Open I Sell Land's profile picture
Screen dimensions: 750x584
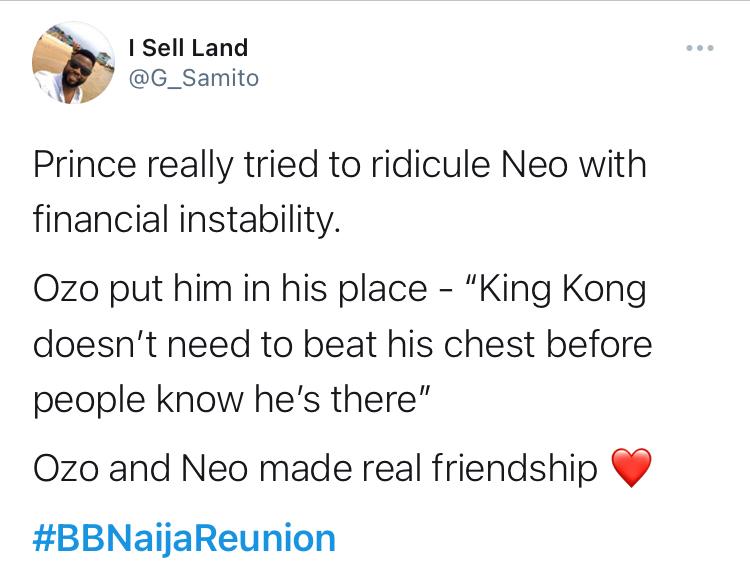pos(73,63)
